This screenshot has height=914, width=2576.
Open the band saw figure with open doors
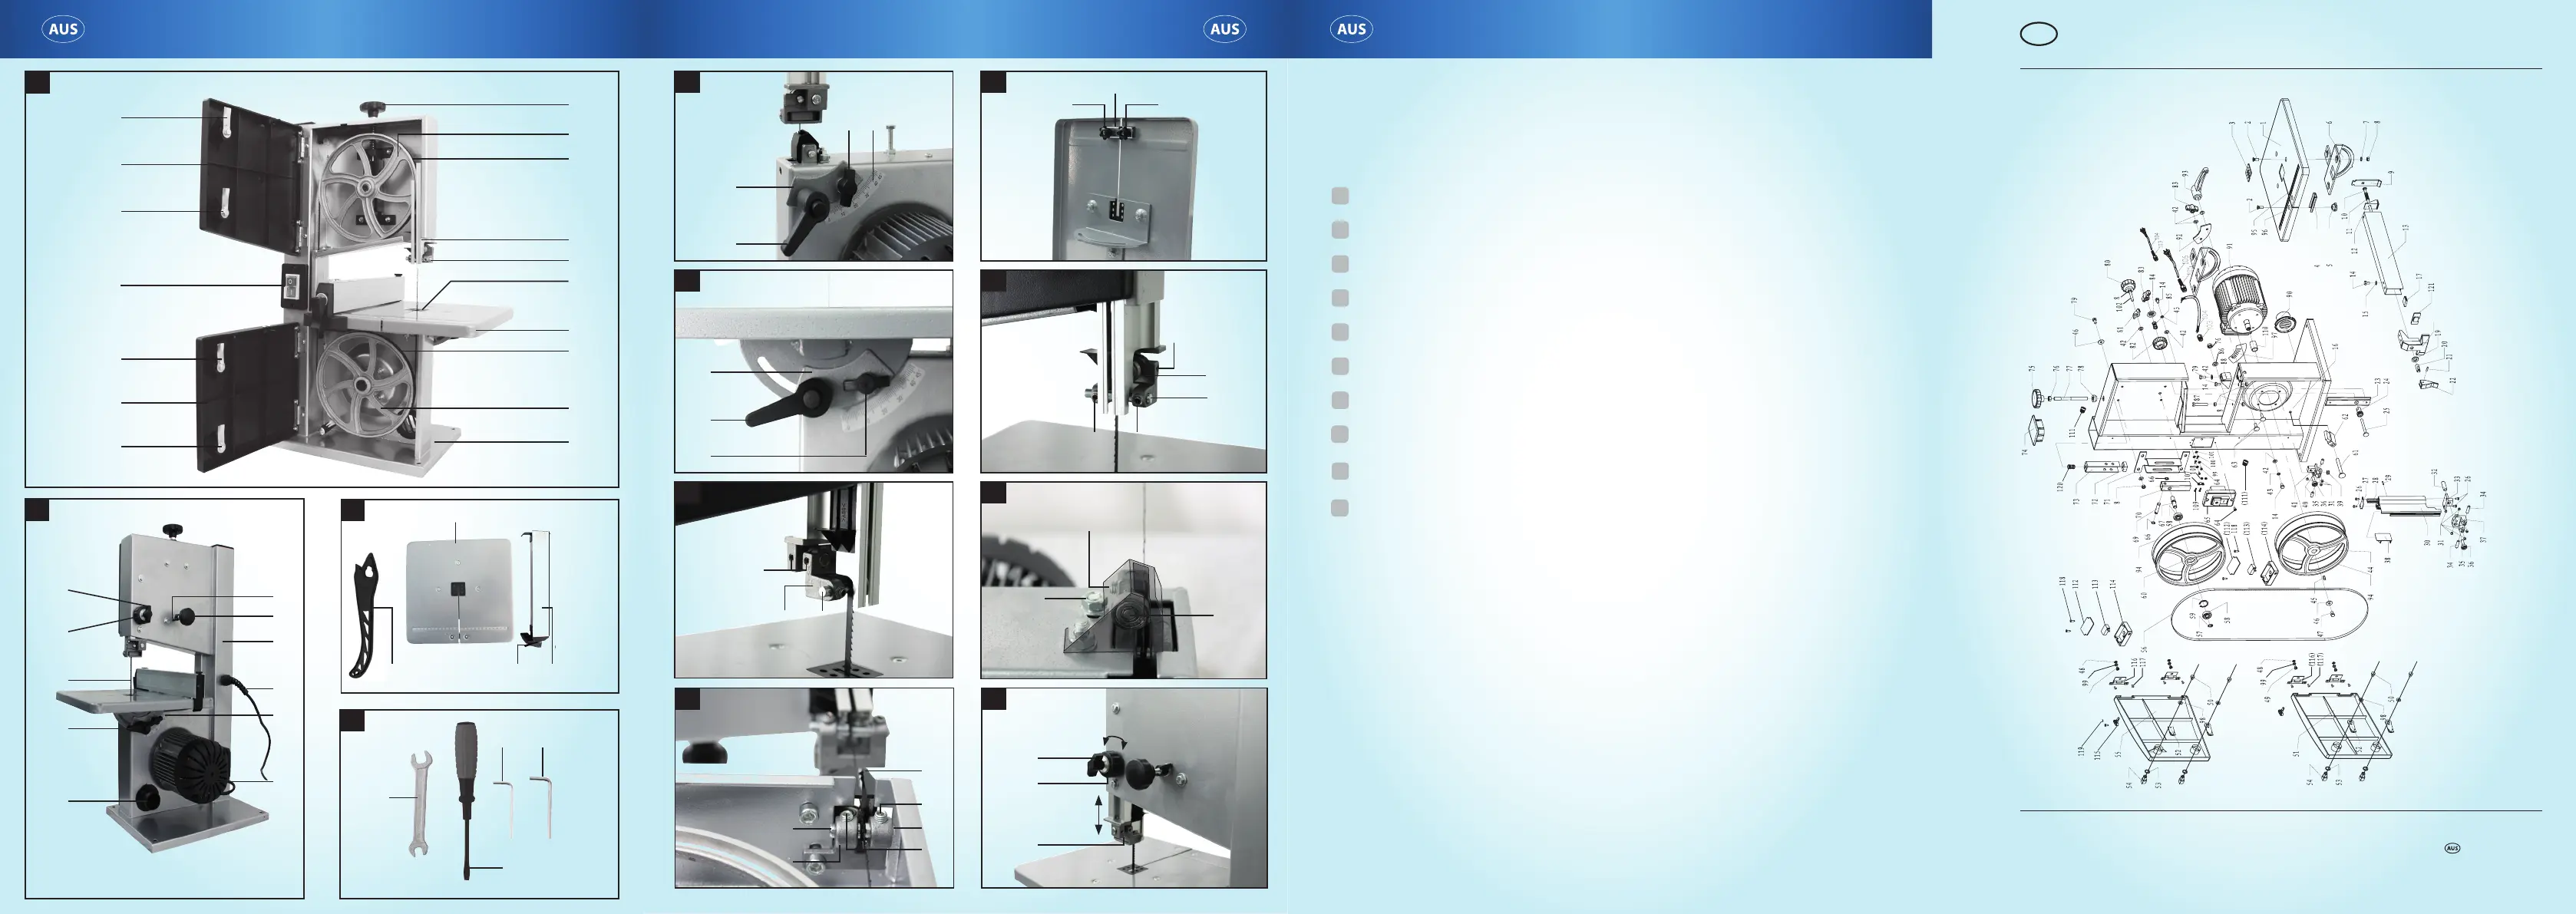click(322, 279)
